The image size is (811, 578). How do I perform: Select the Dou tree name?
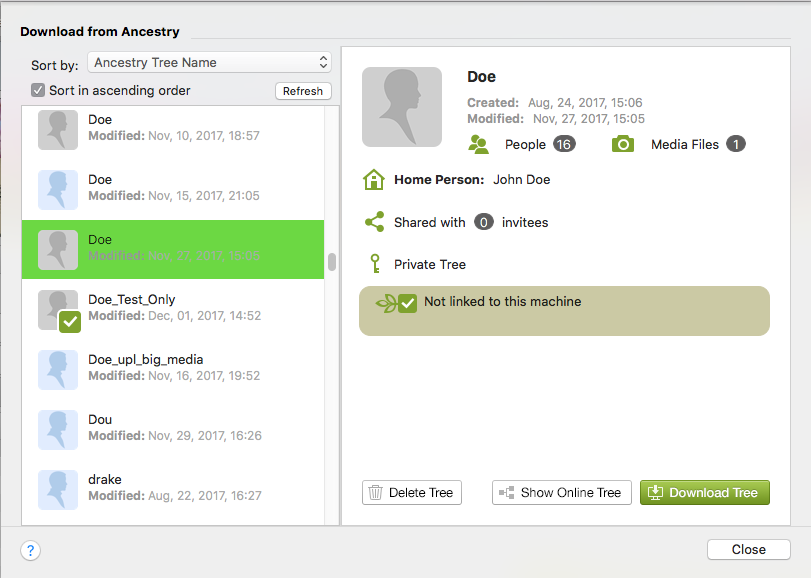pos(100,420)
